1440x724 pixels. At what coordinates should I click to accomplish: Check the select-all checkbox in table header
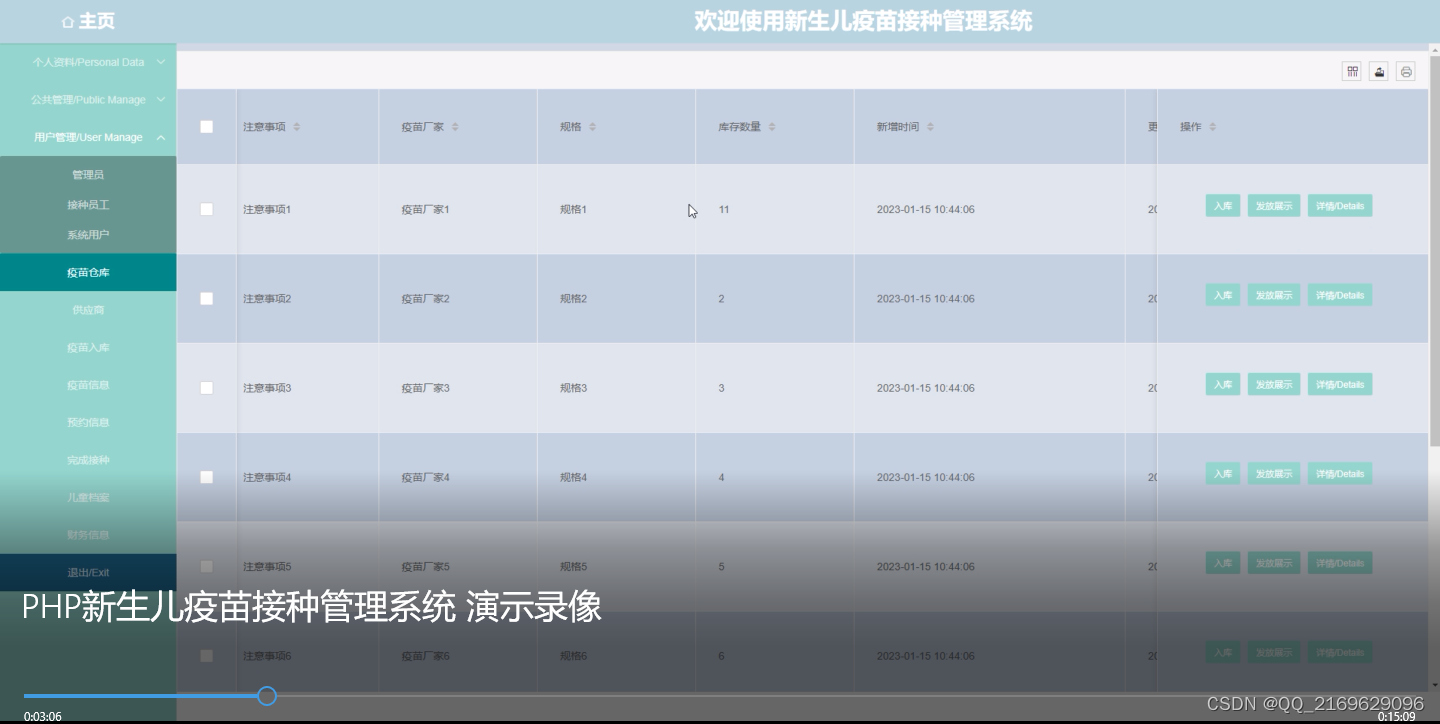pyautogui.click(x=207, y=127)
